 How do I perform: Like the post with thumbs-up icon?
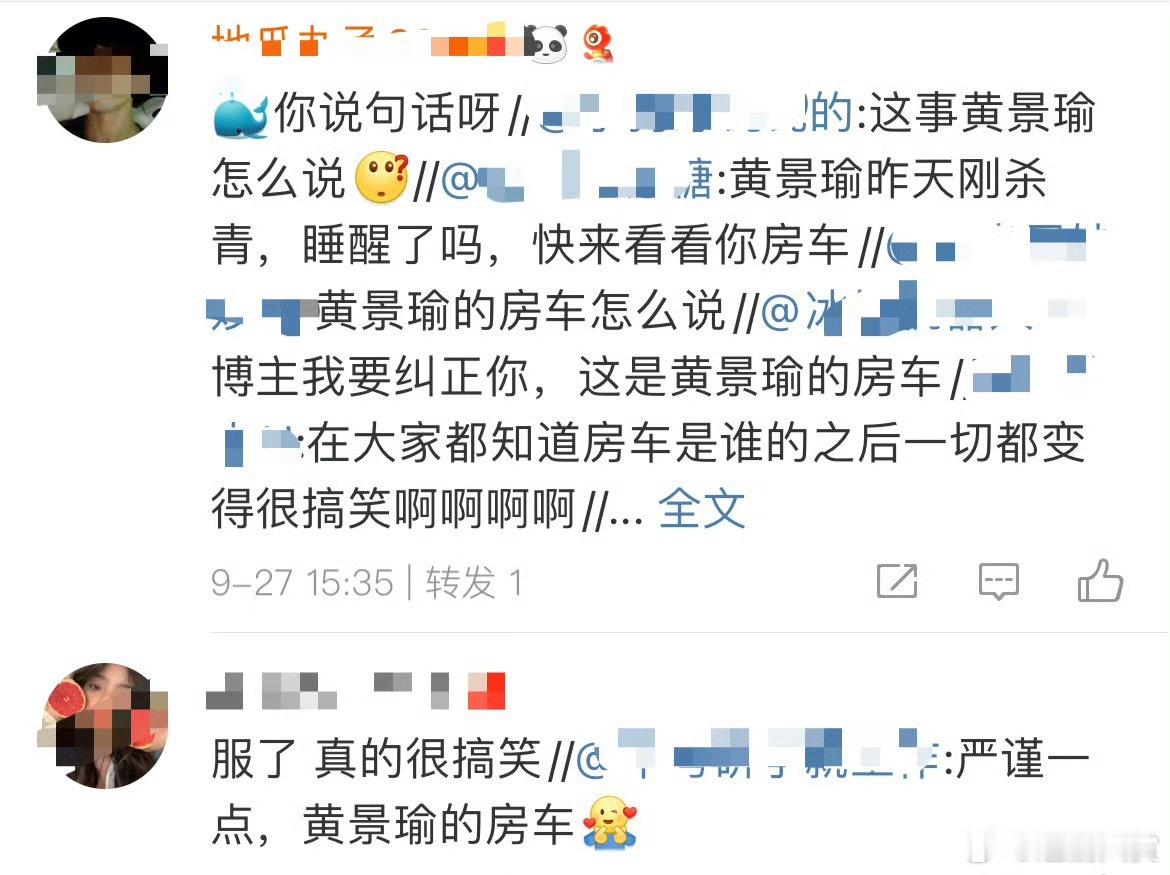1100,580
